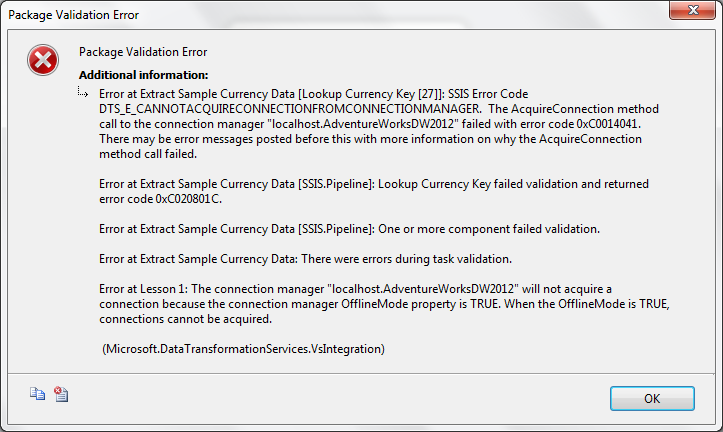Close the Package Validation Error dialog
Screen dimensions: 723x432
coord(692,10)
